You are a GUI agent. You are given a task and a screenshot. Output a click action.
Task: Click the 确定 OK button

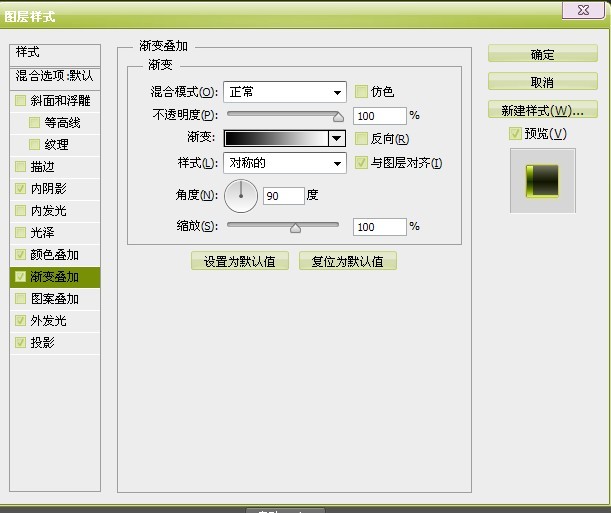tap(543, 54)
